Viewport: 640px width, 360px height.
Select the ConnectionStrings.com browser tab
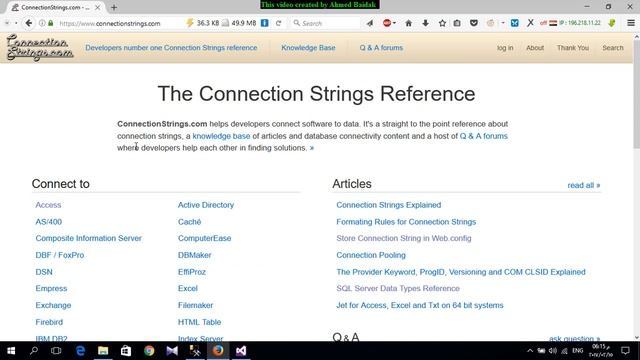click(x=55, y=7)
